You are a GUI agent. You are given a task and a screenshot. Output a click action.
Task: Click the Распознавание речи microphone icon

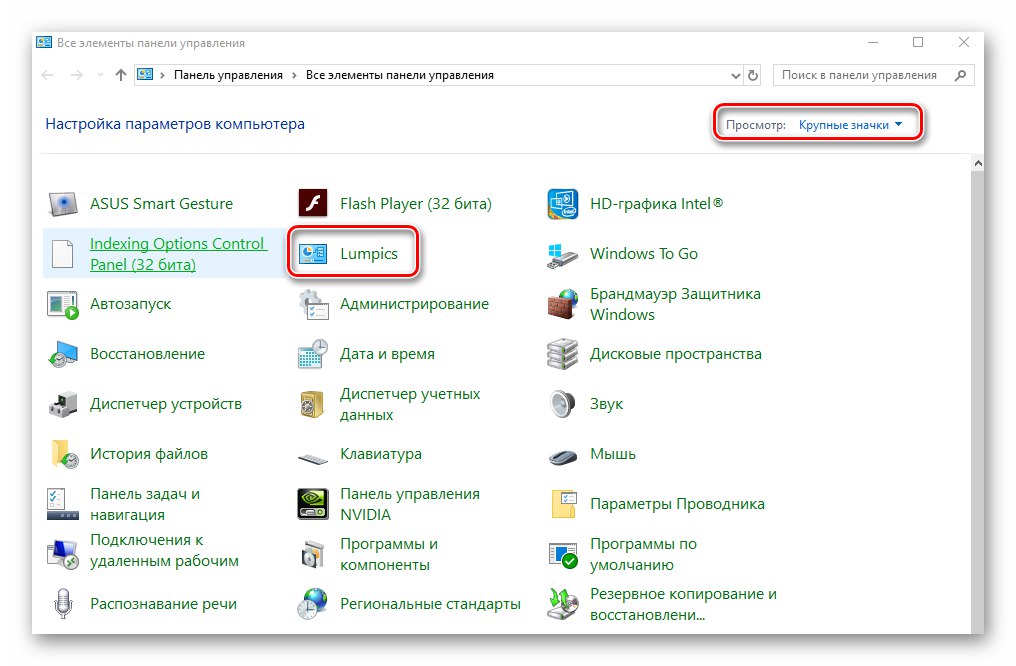click(63, 603)
